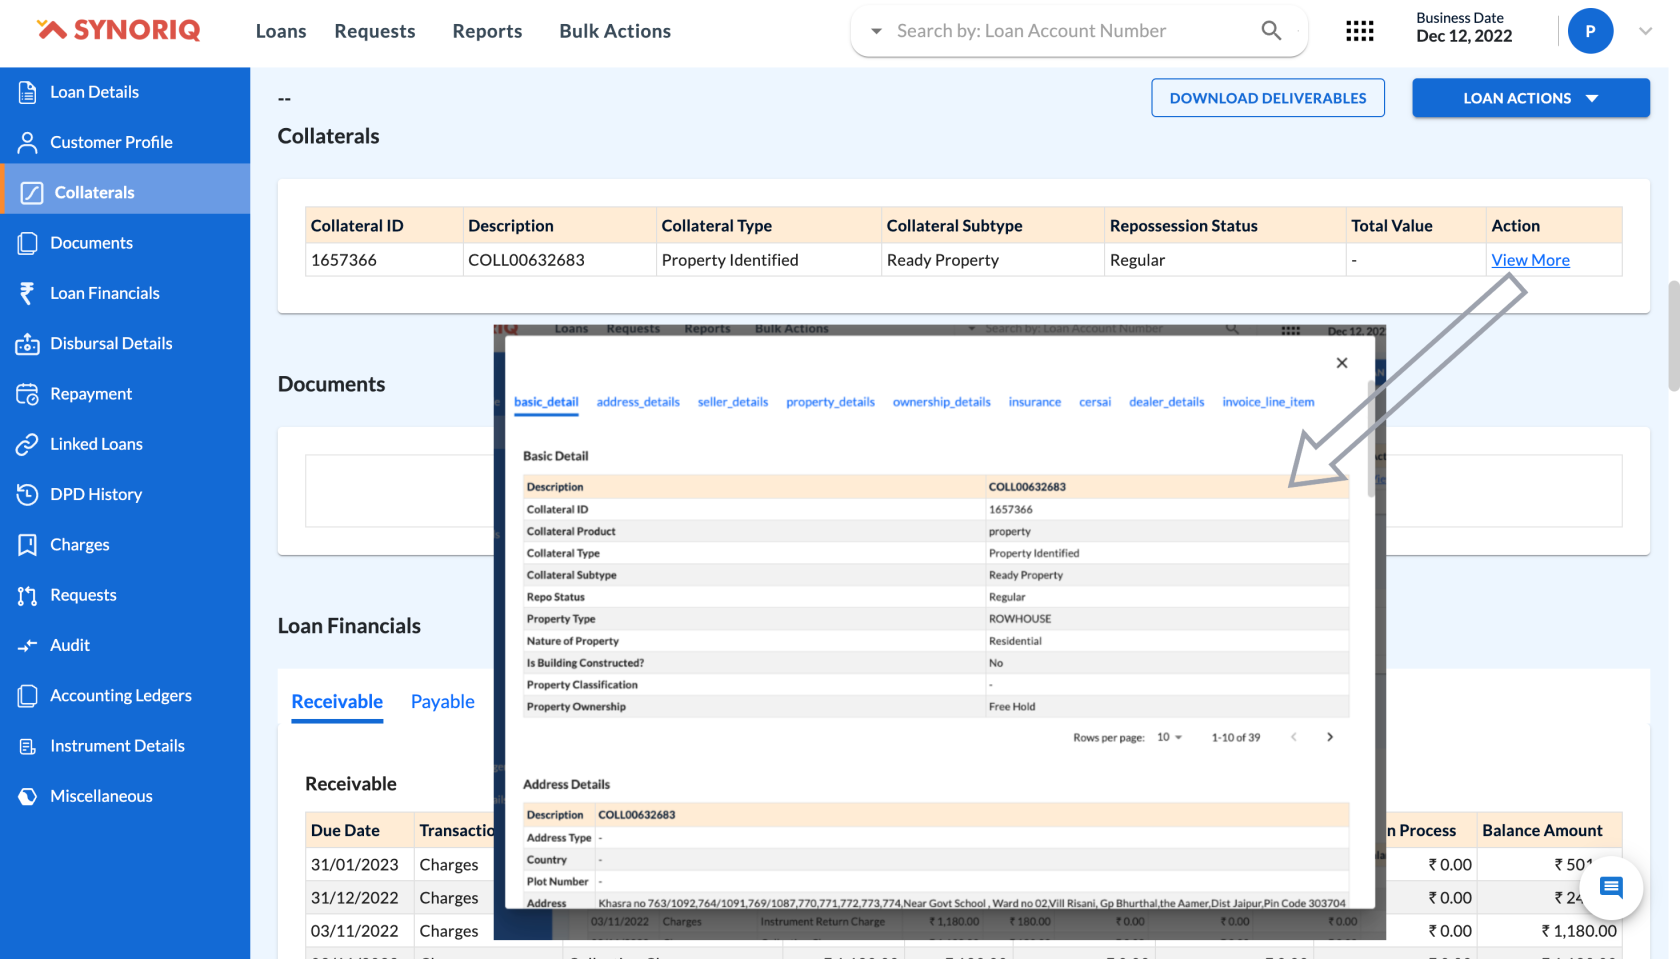1680x959 pixels.
Task: Click the Business Date Dec 12, 2022
Action: point(1464,28)
